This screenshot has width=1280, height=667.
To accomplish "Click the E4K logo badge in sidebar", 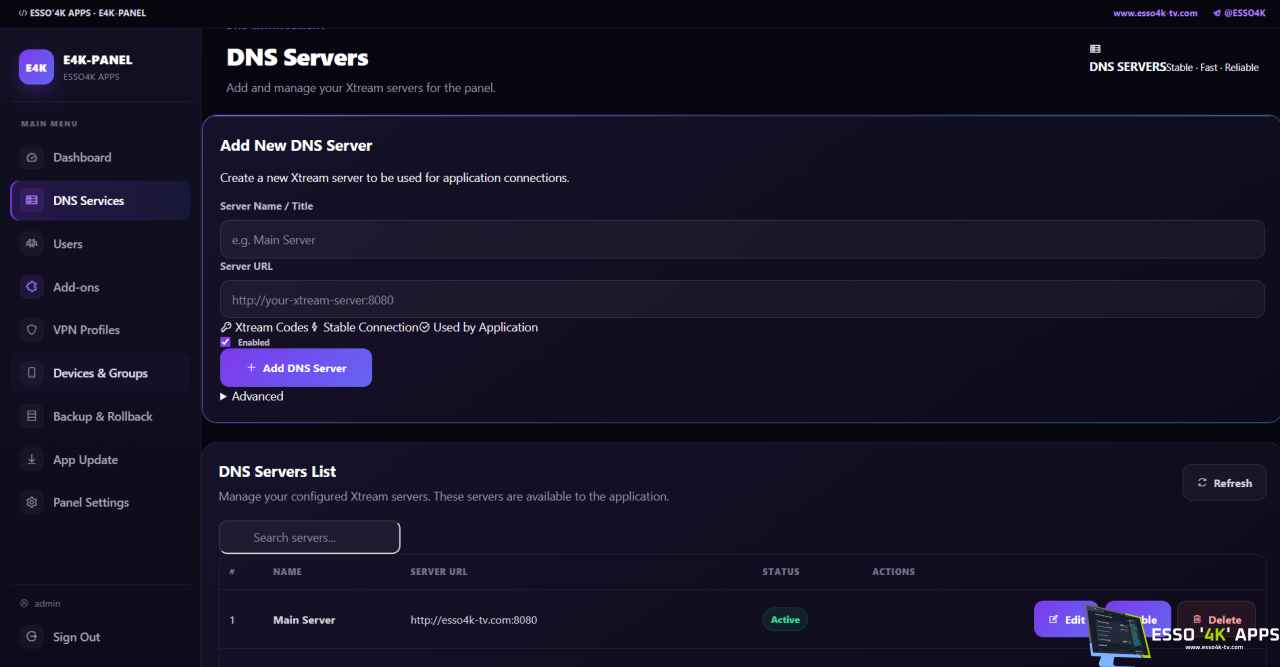I will [36, 67].
